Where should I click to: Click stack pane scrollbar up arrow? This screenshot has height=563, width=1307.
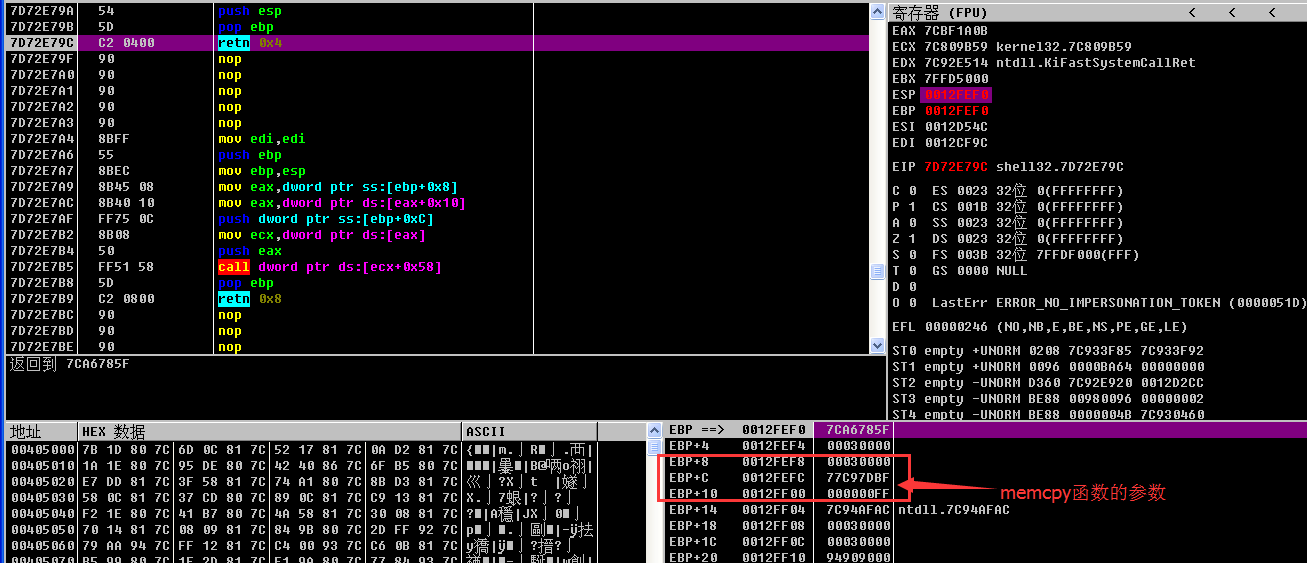[x=656, y=430]
